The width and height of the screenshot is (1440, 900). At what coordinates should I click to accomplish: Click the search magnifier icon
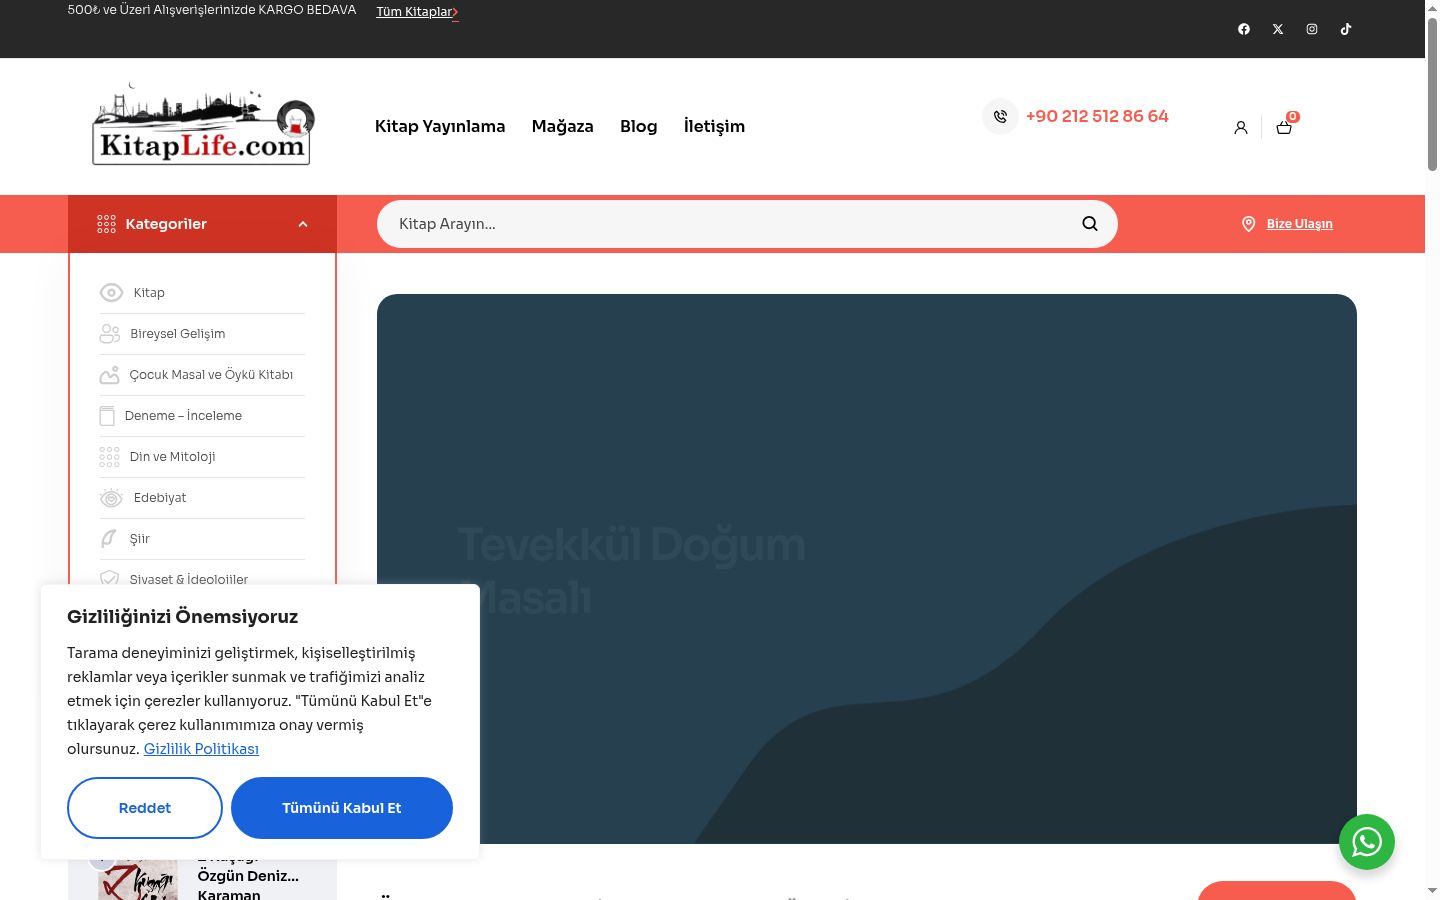point(1090,224)
